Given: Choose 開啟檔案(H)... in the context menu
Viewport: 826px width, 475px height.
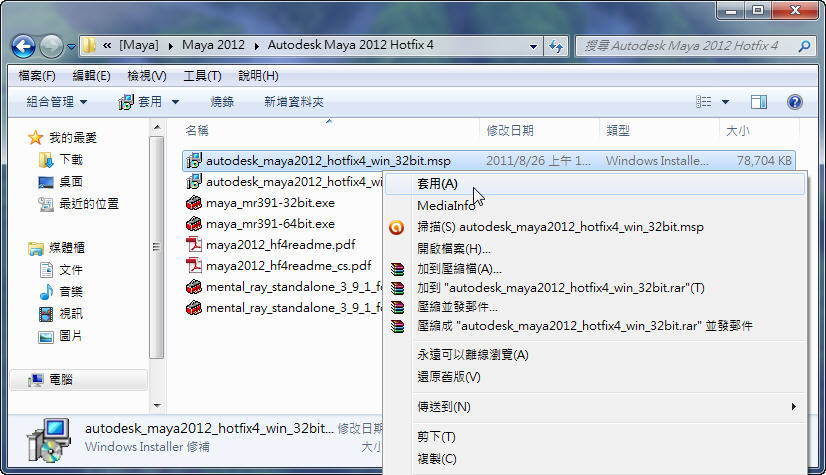Looking at the screenshot, I should point(595,249).
